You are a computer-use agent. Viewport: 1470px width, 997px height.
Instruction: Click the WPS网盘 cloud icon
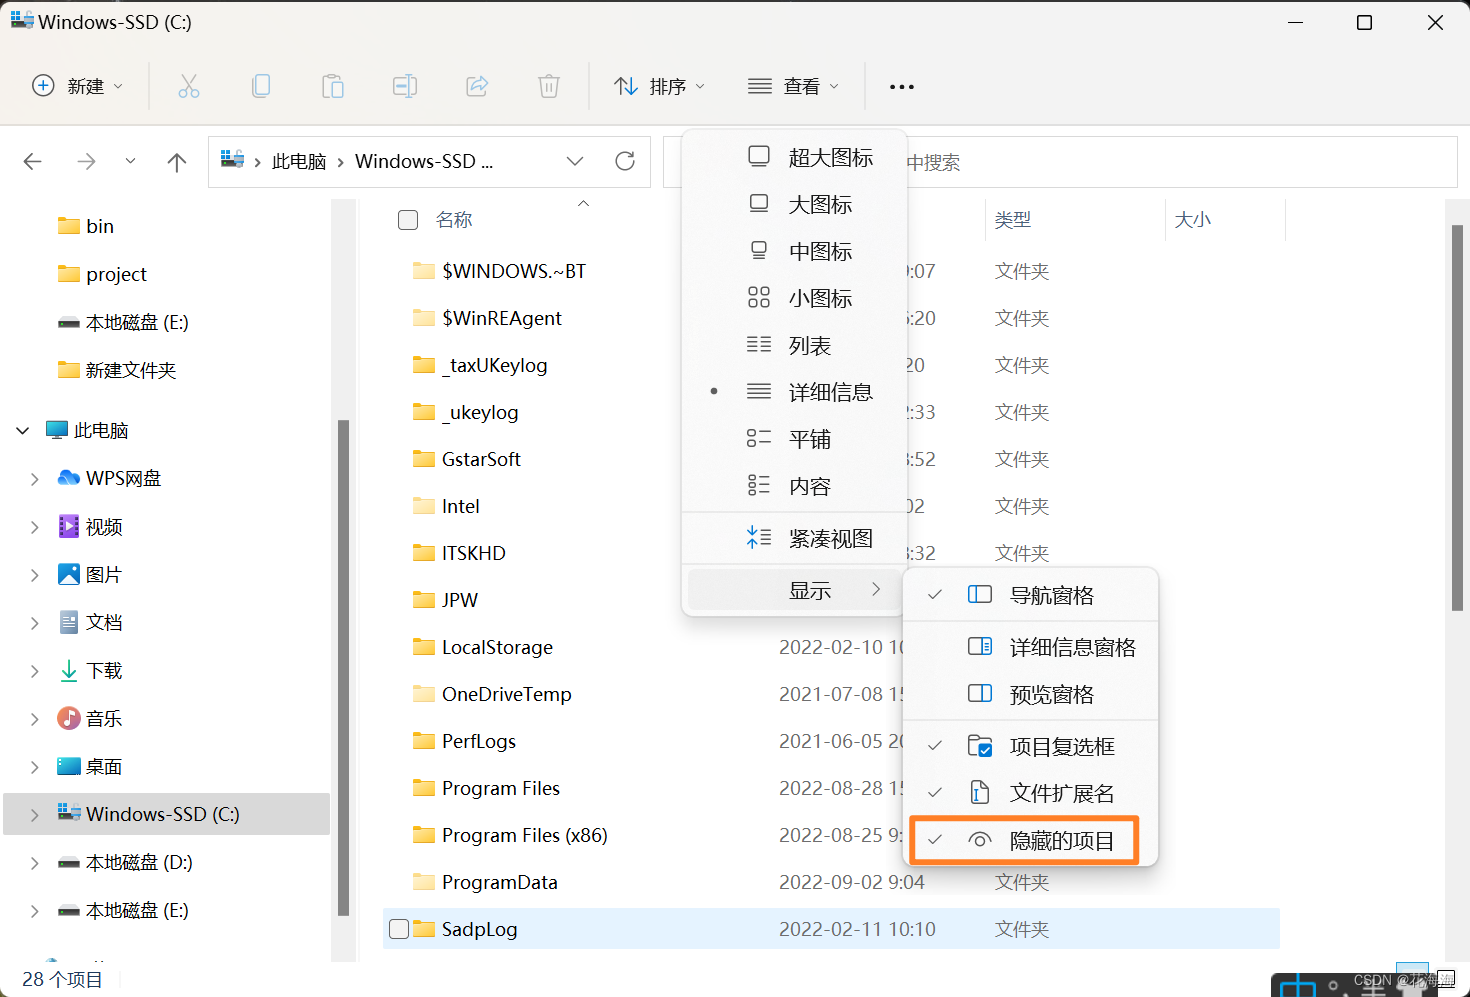69,478
